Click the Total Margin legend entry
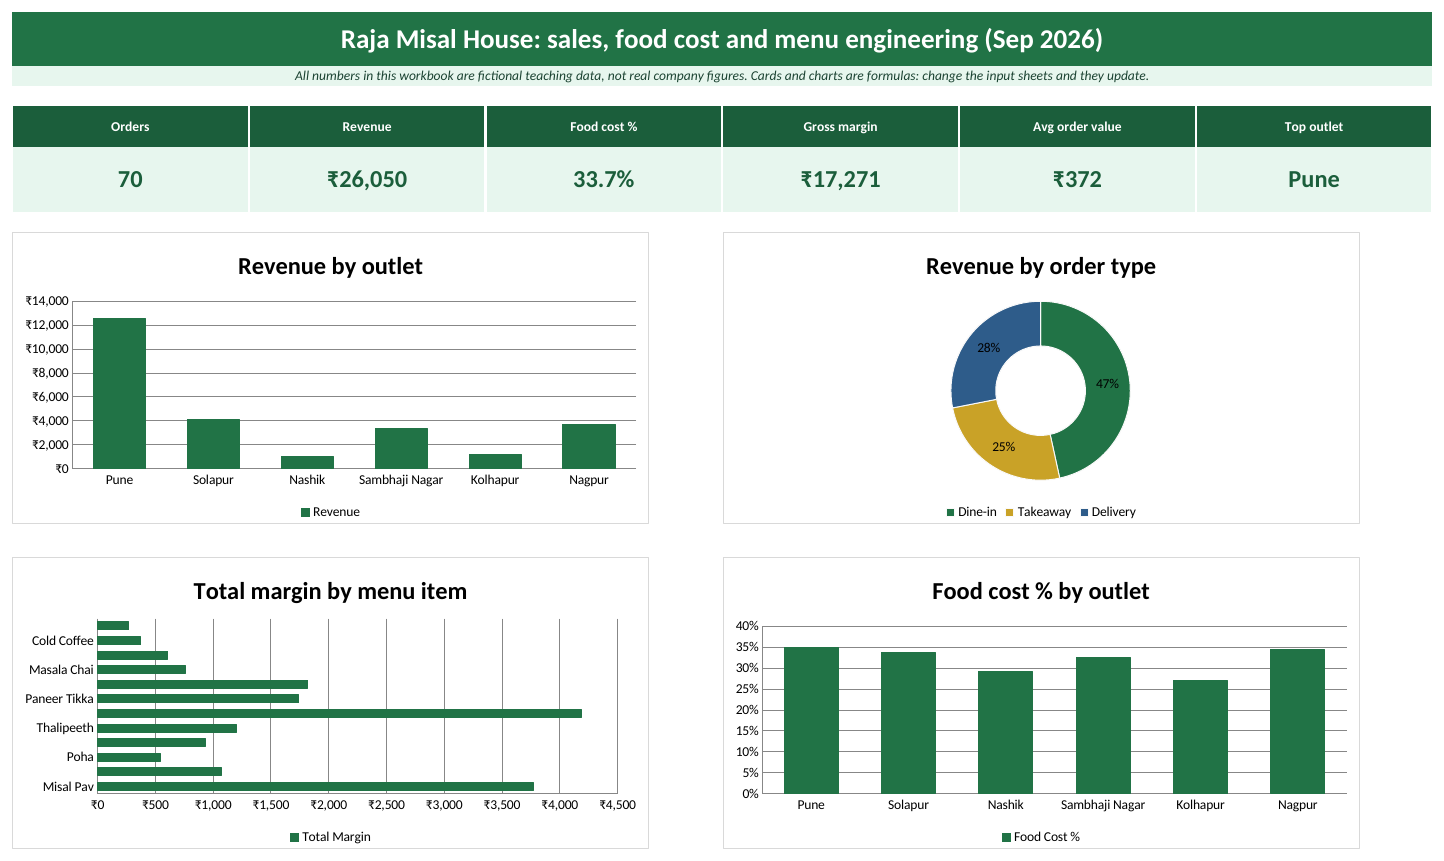Viewport: 1444px width, 861px height. [330, 837]
